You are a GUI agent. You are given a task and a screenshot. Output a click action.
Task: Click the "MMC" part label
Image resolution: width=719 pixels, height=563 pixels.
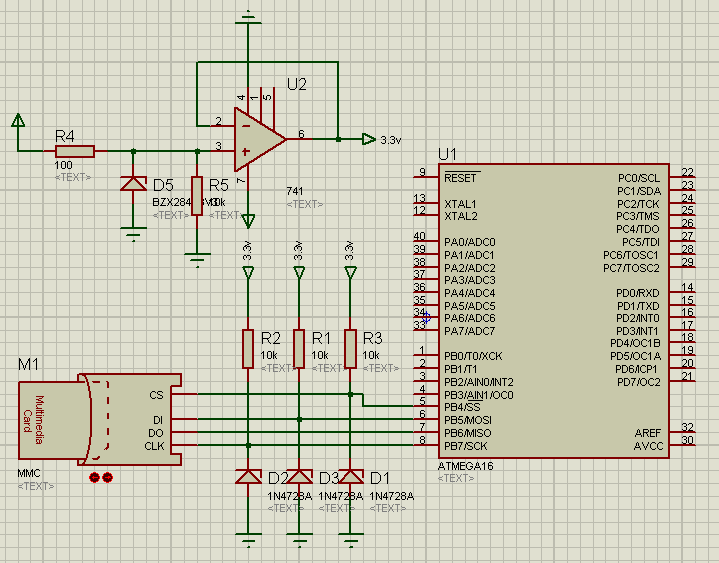[x=29, y=473]
